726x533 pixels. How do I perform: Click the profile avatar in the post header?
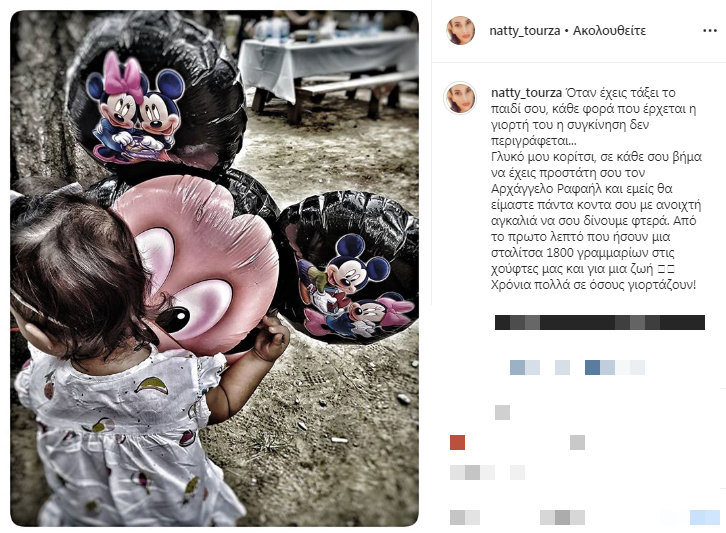point(460,31)
